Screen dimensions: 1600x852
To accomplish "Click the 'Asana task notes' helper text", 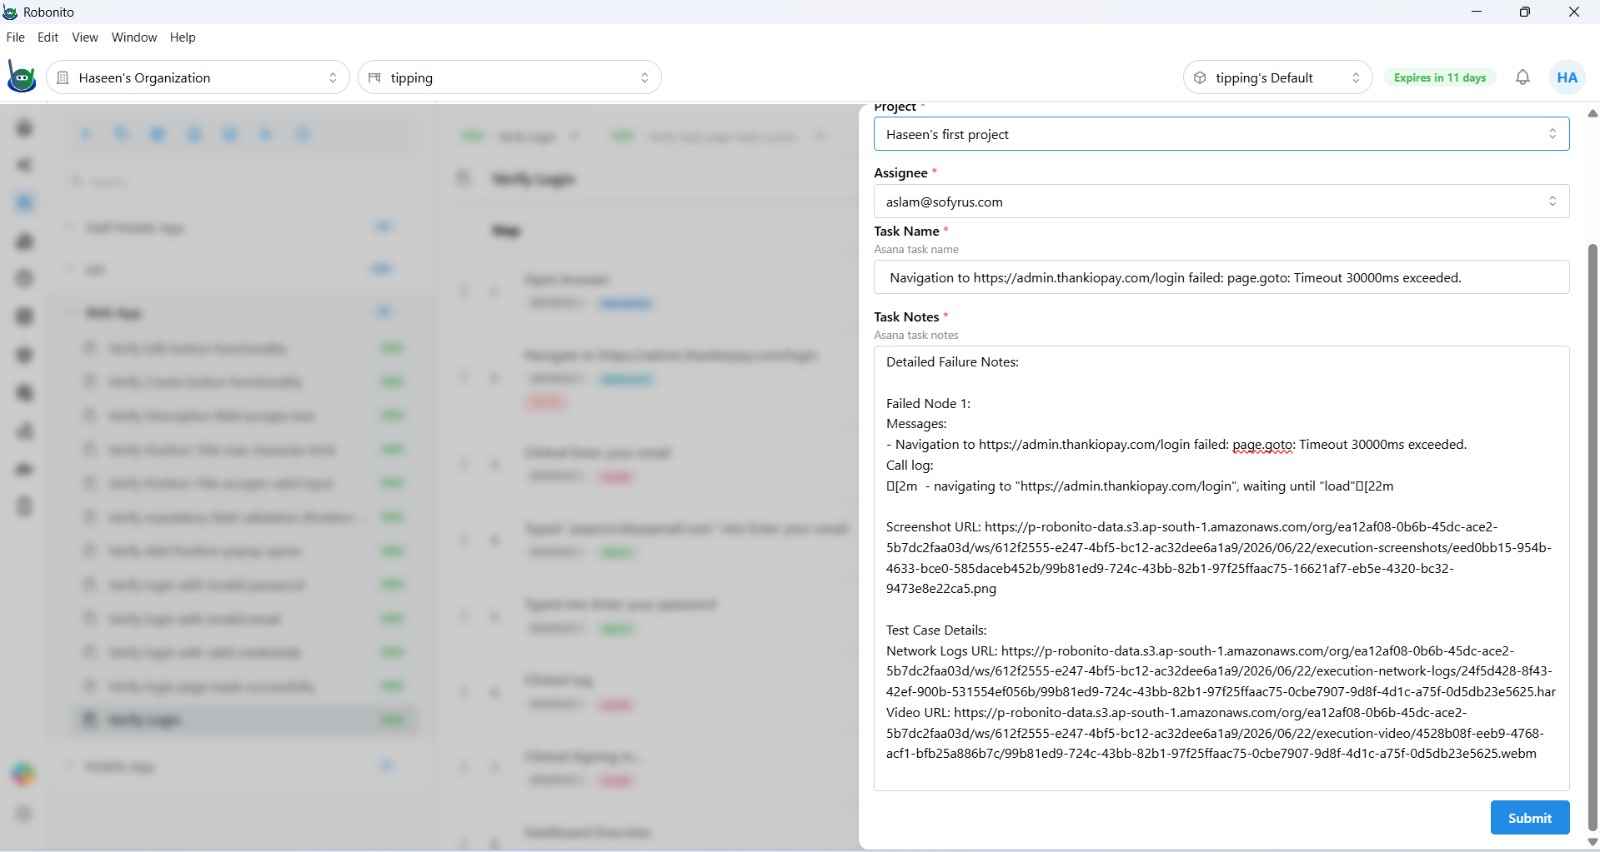I will point(916,335).
